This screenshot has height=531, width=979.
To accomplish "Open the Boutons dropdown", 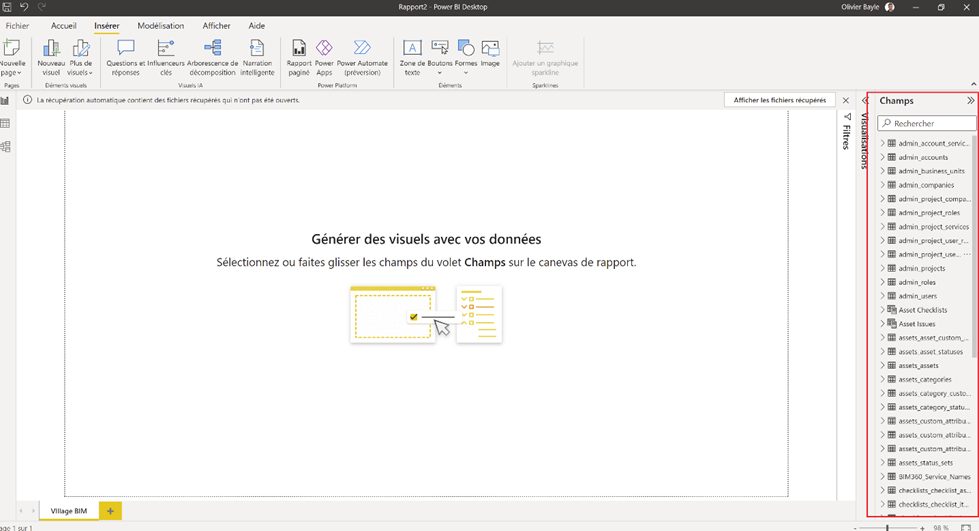I will 440,57.
